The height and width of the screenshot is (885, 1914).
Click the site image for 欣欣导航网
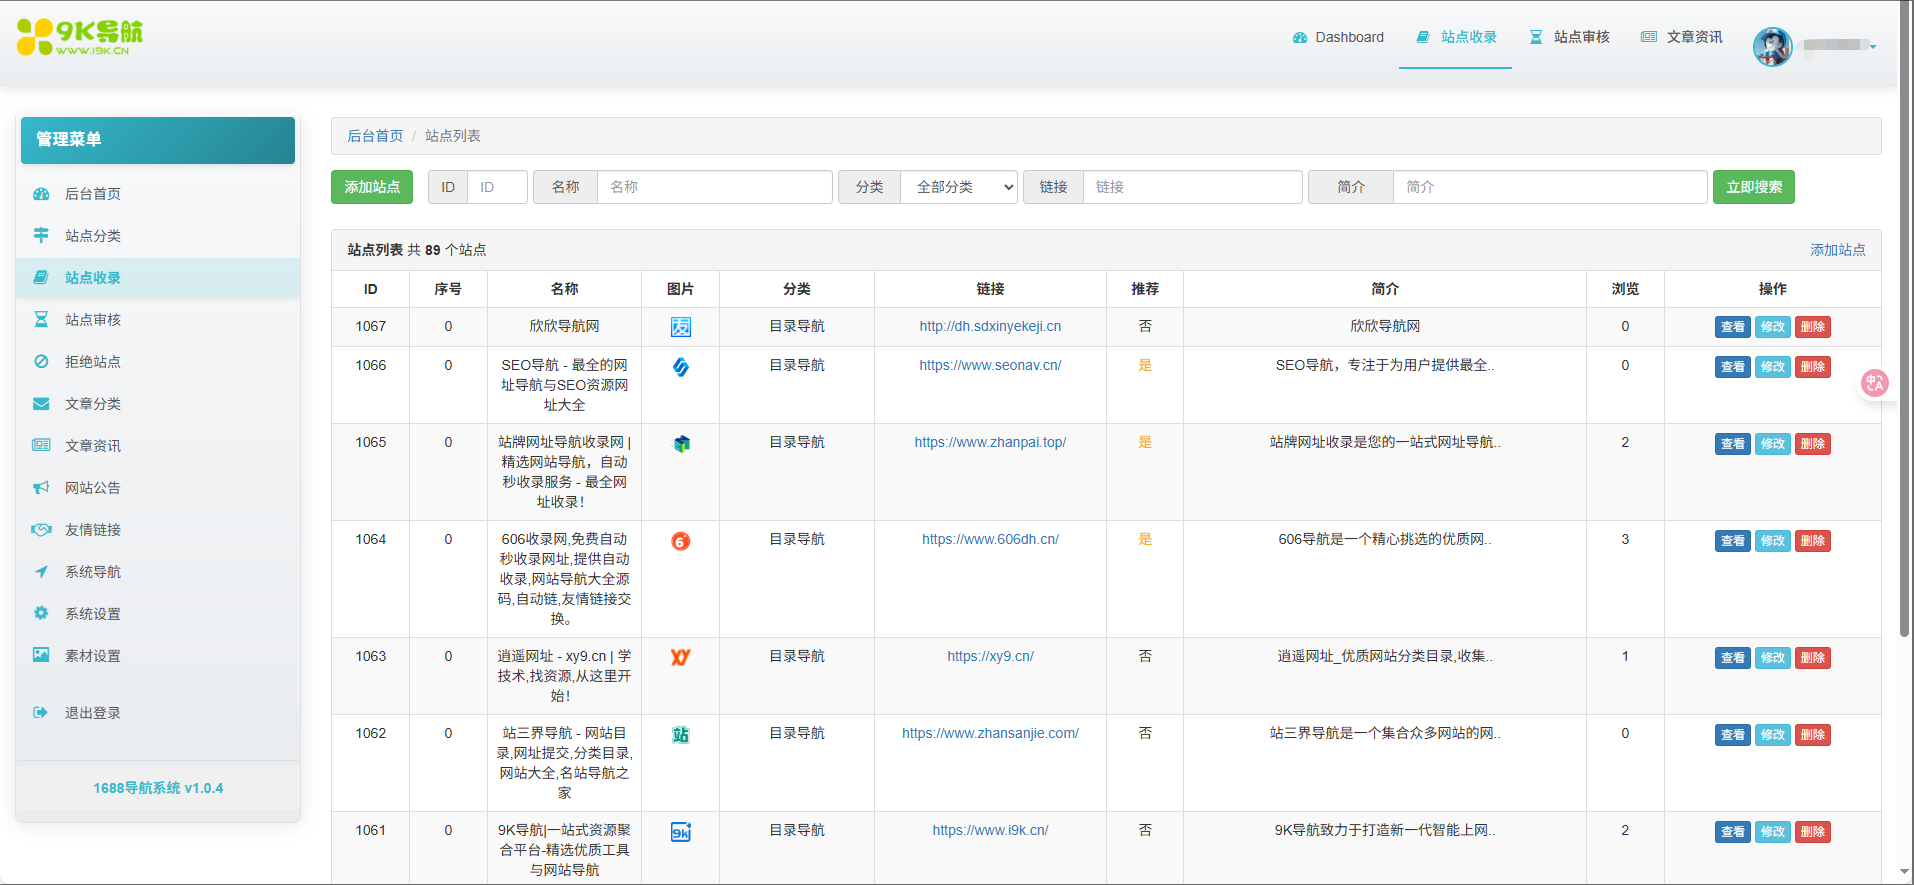pyautogui.click(x=681, y=327)
